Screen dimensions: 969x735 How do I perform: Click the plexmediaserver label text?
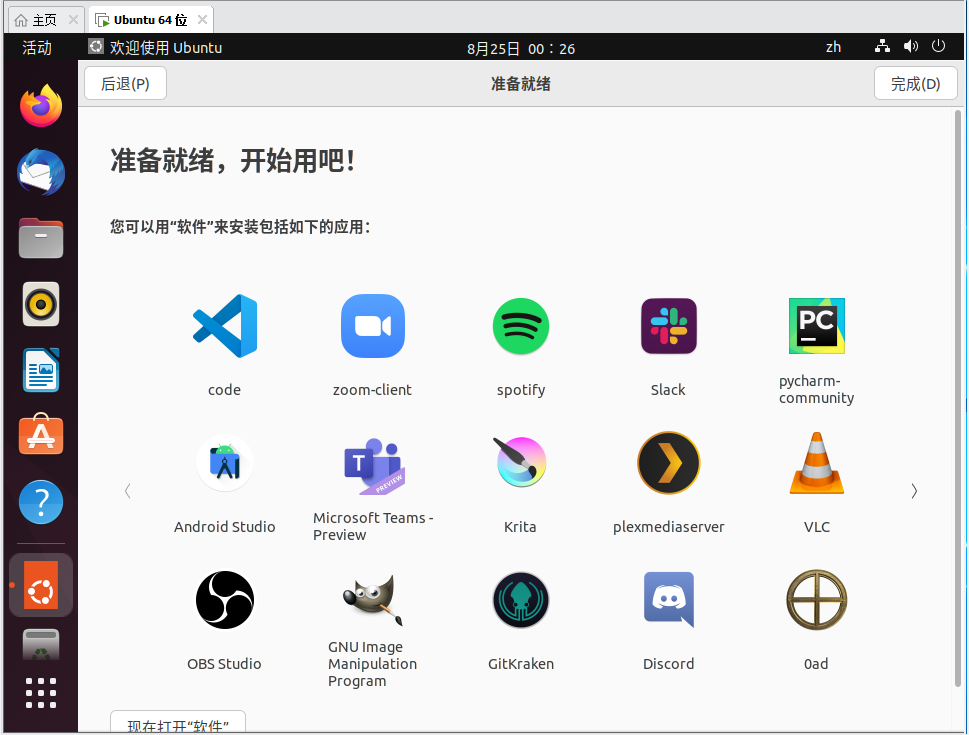click(669, 527)
